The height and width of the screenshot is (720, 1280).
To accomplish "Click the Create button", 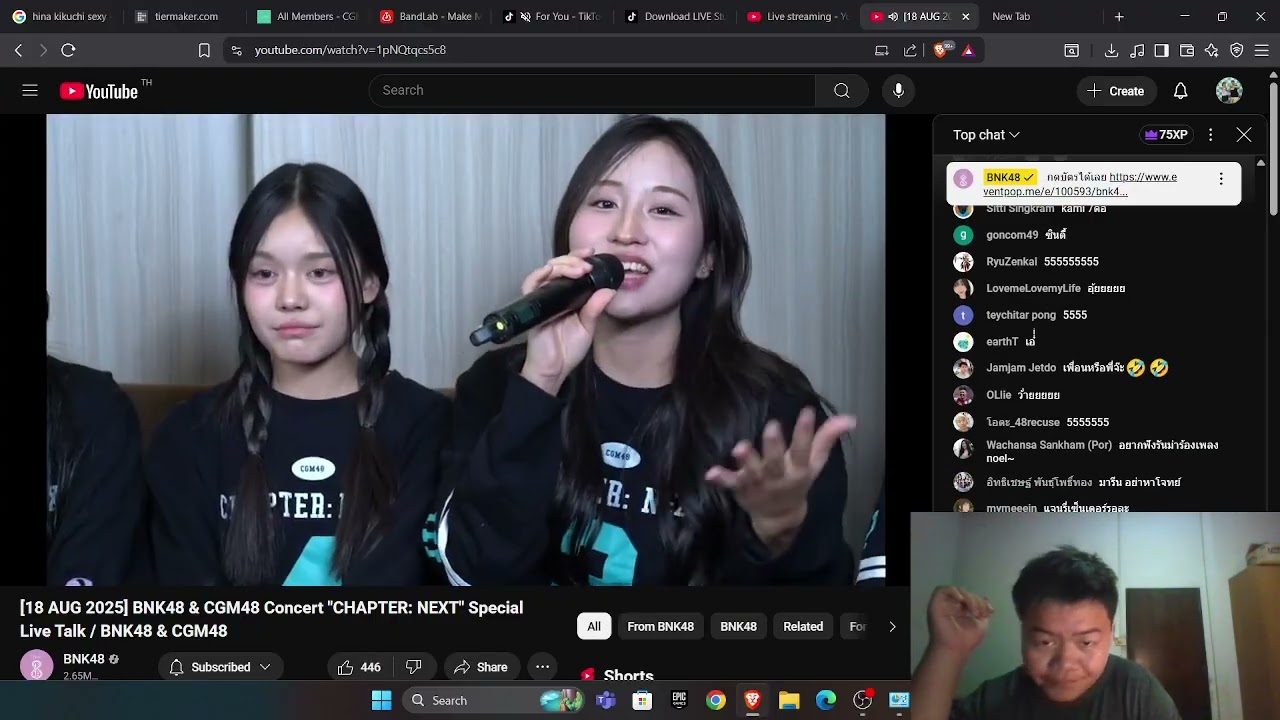I will point(1115,91).
